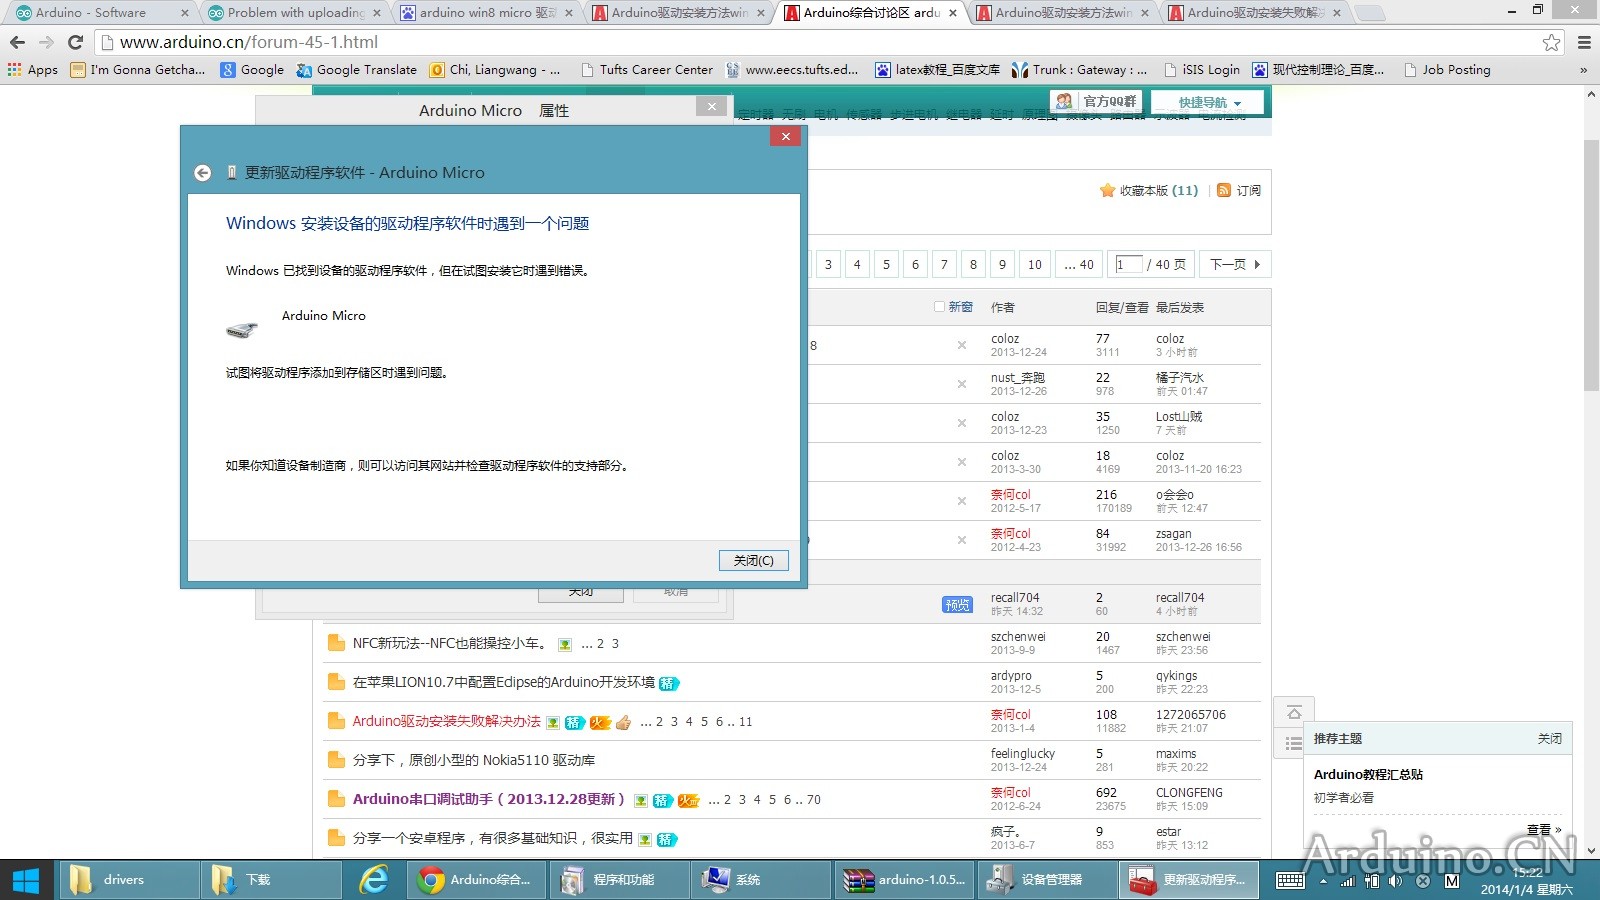Click image attachment icon on NFC thread
This screenshot has height=900, width=1600.
pyautogui.click(x=565, y=644)
